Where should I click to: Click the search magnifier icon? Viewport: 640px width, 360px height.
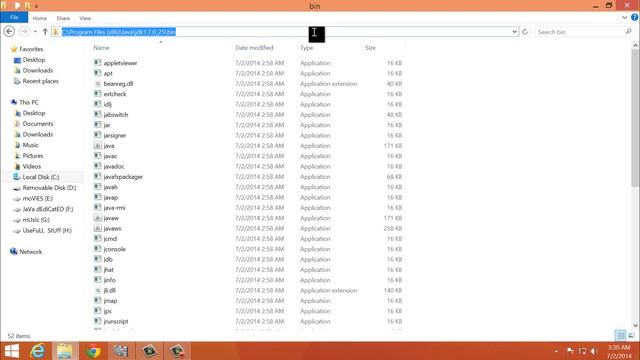click(628, 31)
